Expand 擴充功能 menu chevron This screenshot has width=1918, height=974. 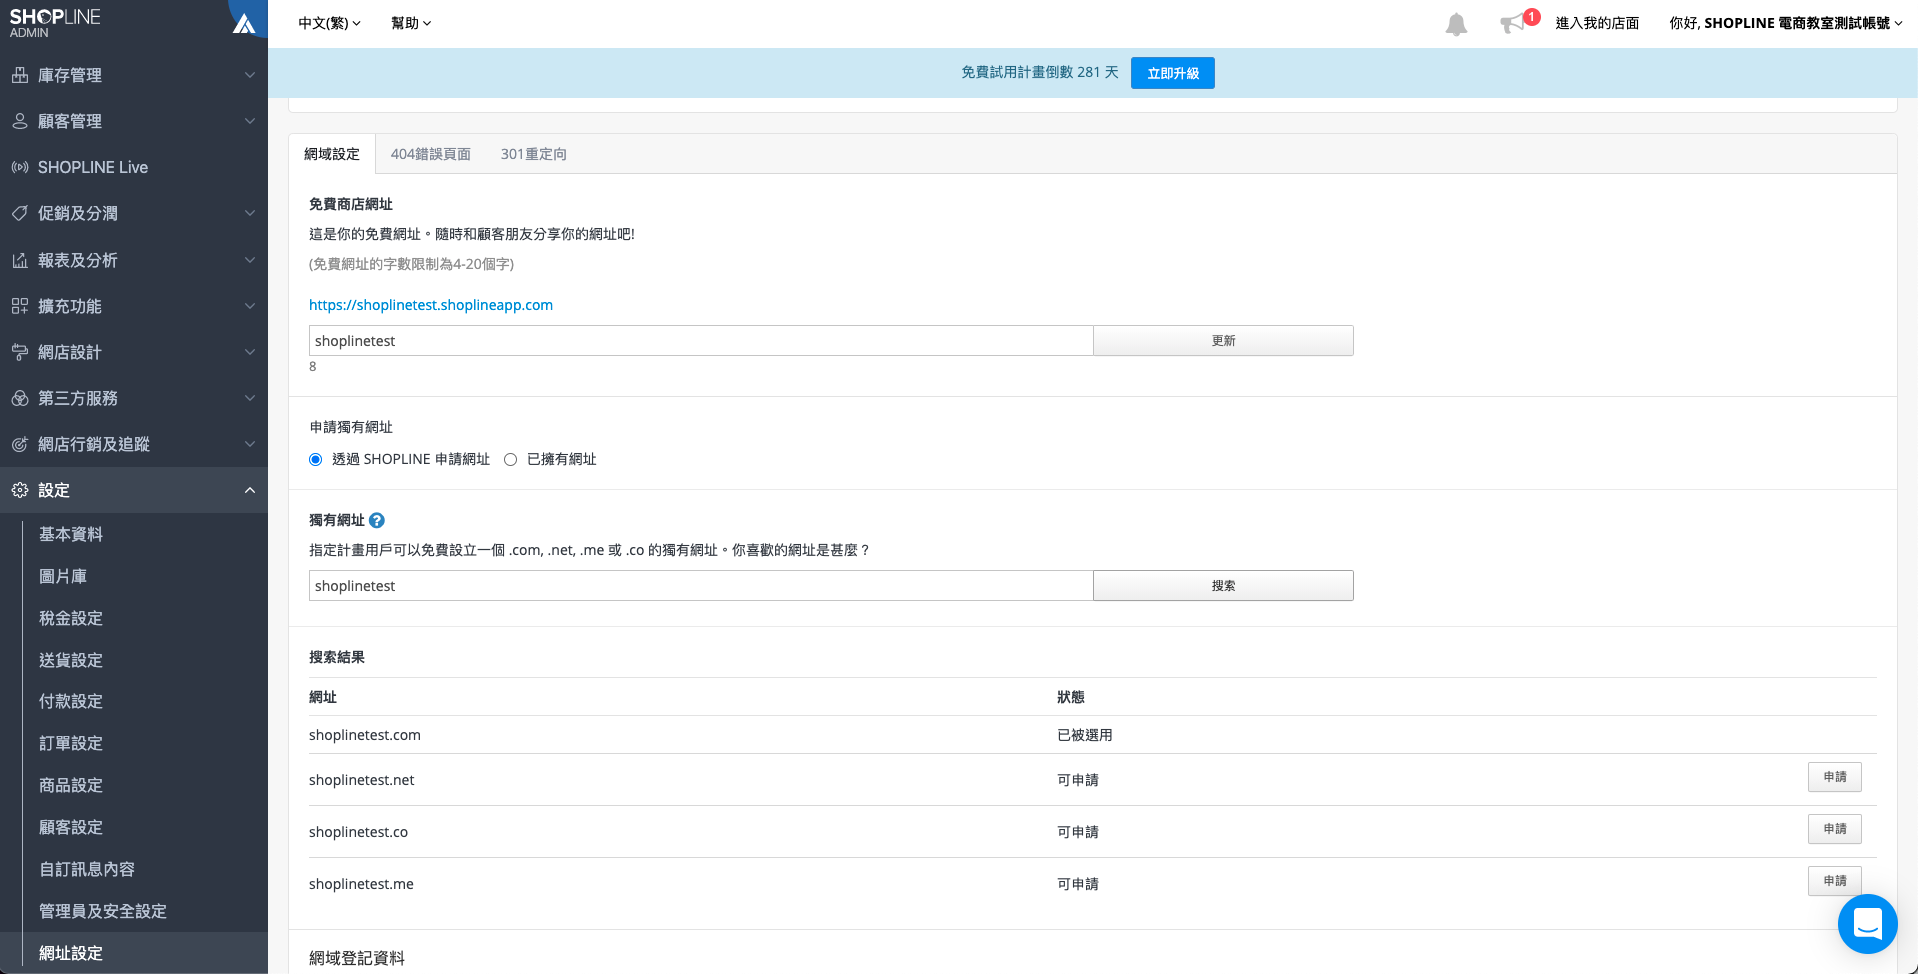[x=250, y=306]
